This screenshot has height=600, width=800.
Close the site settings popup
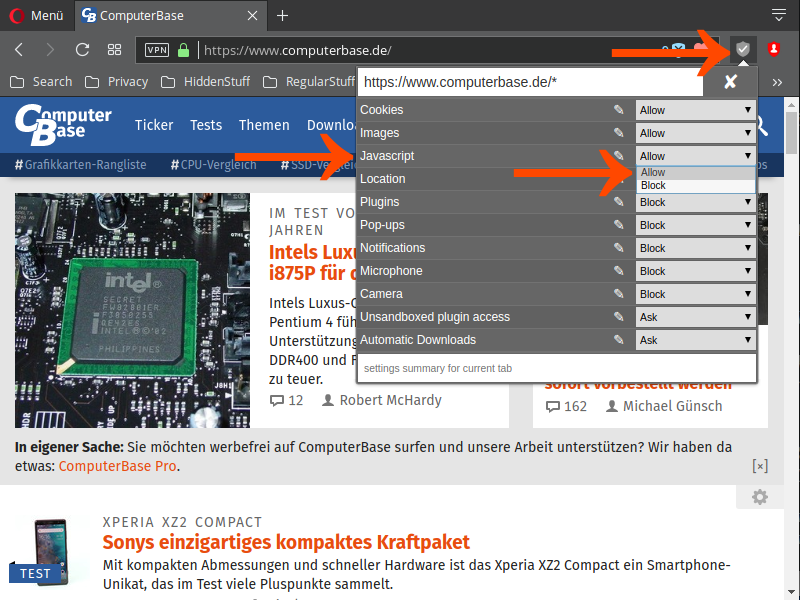(x=731, y=82)
